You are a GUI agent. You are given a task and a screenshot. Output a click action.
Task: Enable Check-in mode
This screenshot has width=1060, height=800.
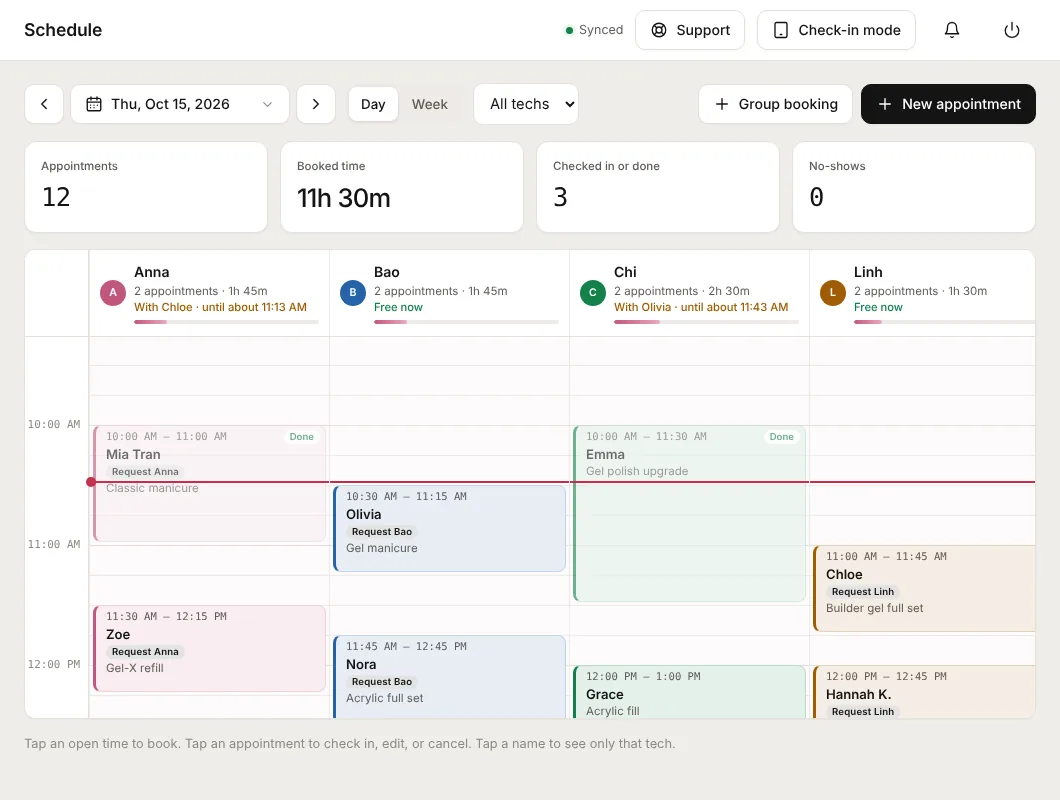836,30
